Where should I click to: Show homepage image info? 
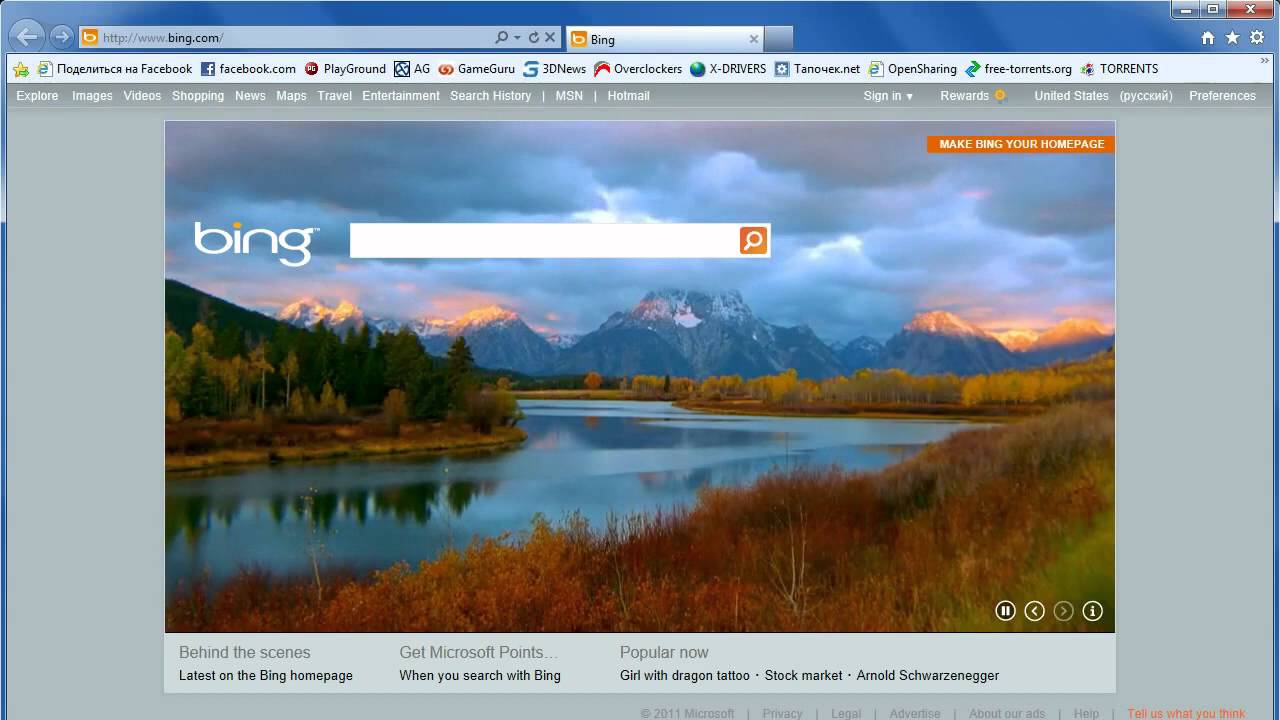(x=1093, y=611)
